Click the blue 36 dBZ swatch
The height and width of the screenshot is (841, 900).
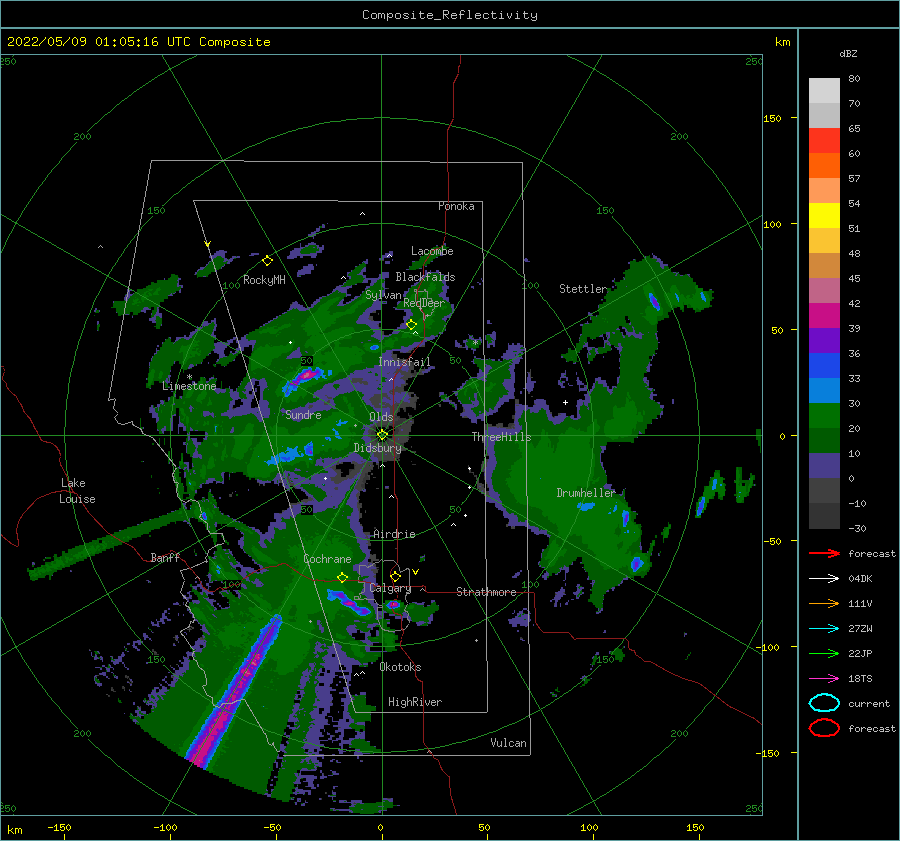click(824, 365)
